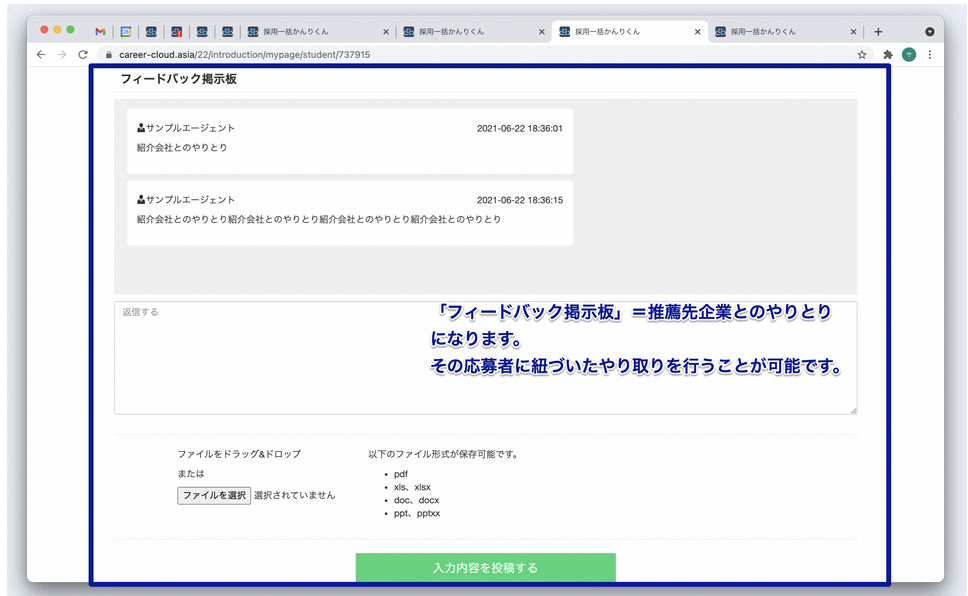Close the rightmost 採用一括かんりくん tab
Viewport: 968px width, 596px height.
853,31
